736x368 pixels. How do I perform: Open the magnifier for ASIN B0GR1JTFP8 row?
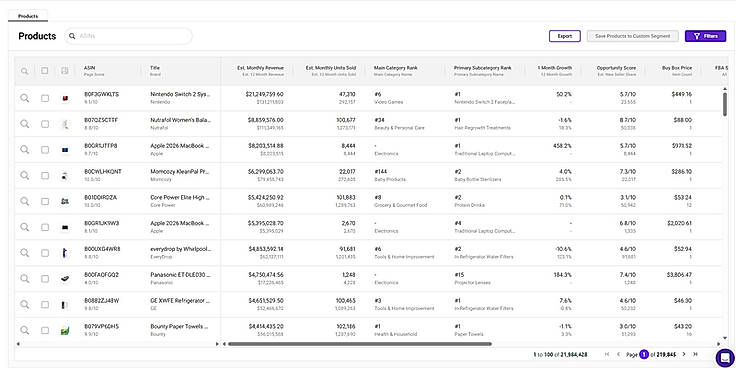tap(24, 149)
